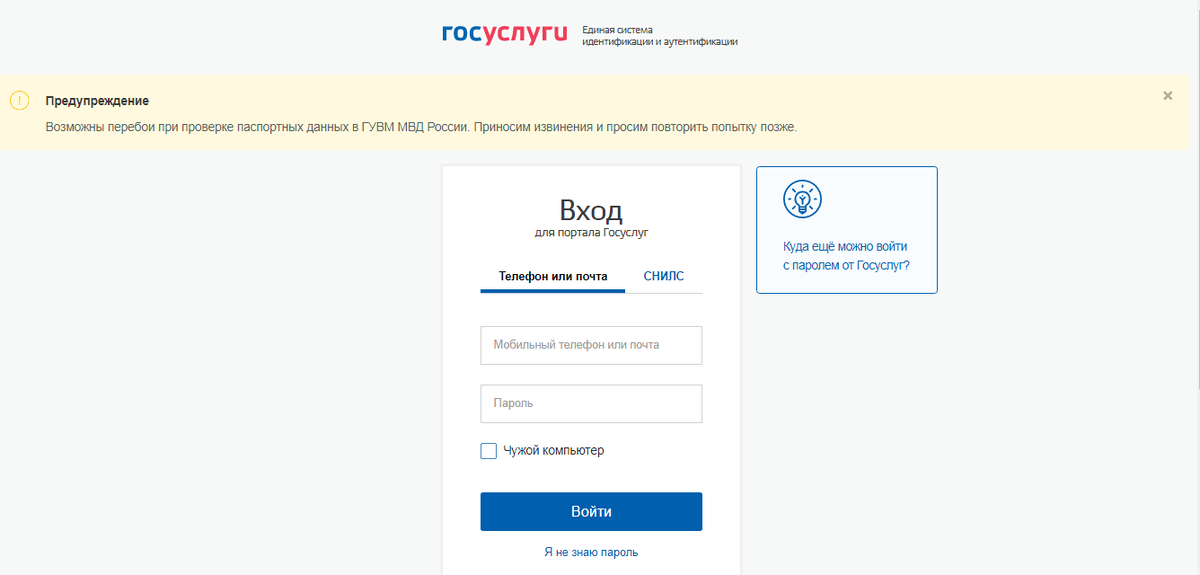
Task: Click the Госуслуги logo
Action: [505, 34]
